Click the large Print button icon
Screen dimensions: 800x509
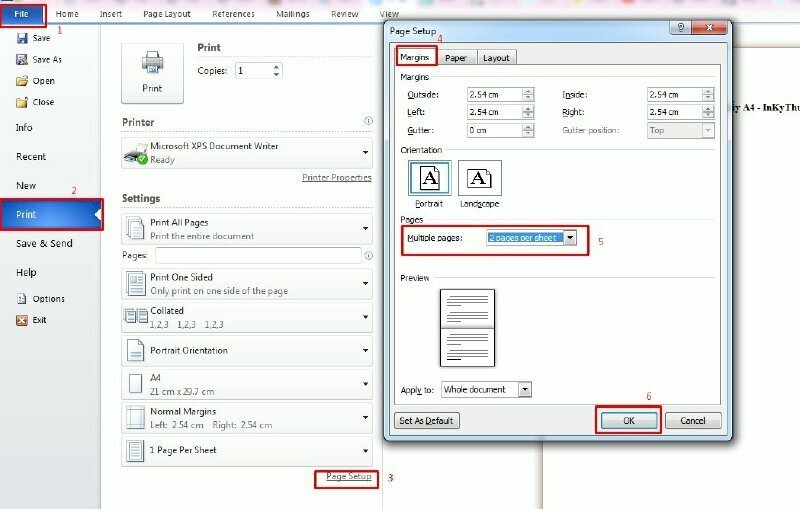(x=152, y=72)
